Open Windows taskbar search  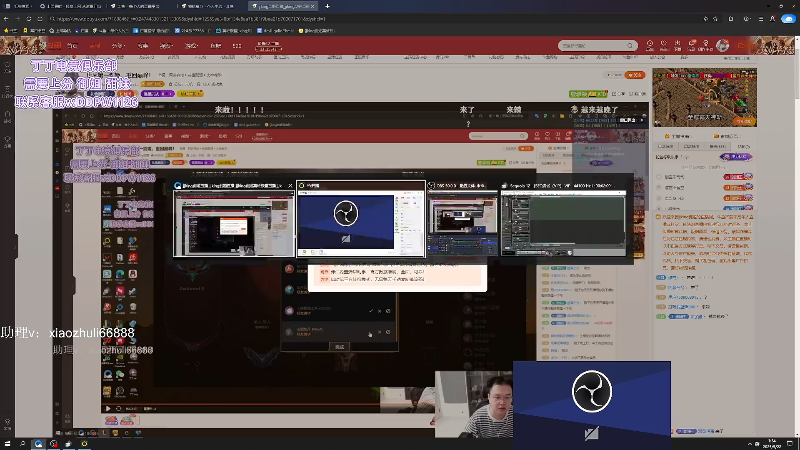click(22, 444)
